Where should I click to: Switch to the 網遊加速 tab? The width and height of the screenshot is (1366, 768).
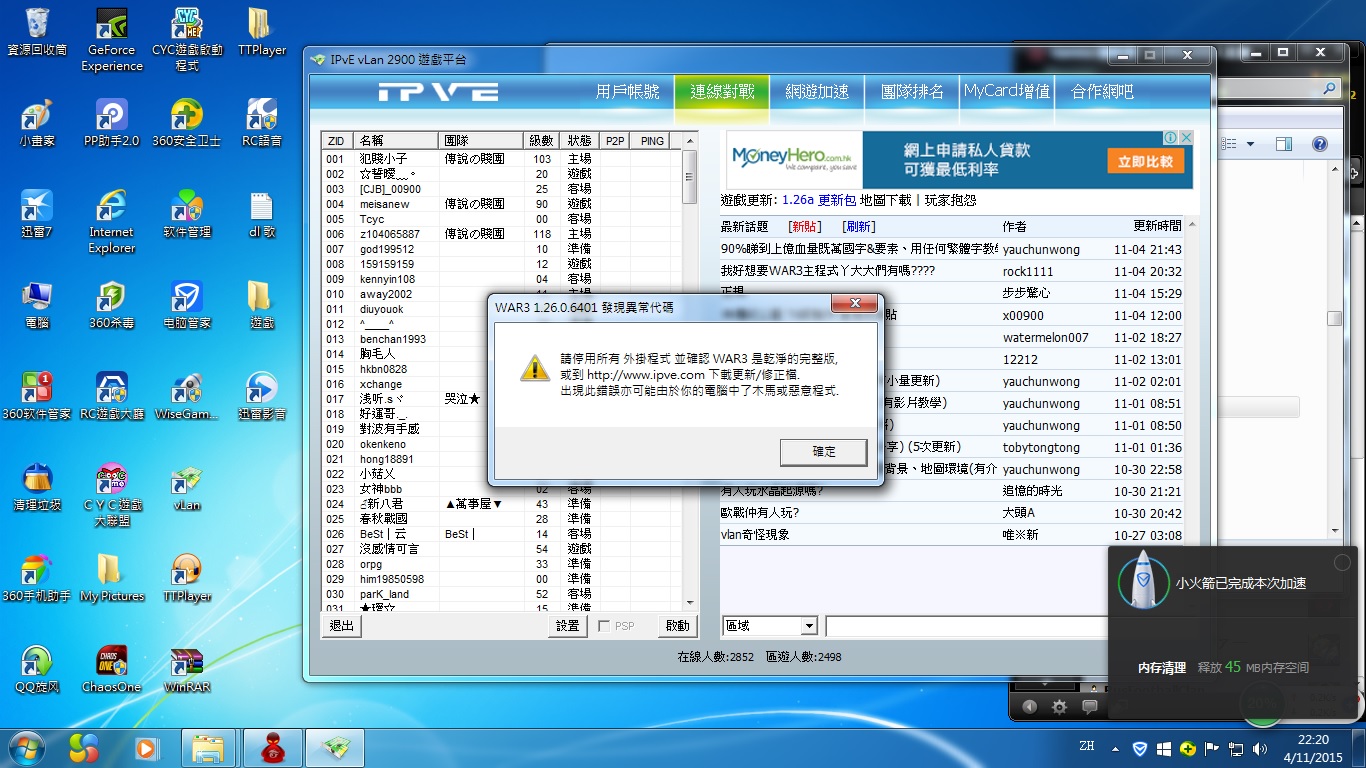816,92
